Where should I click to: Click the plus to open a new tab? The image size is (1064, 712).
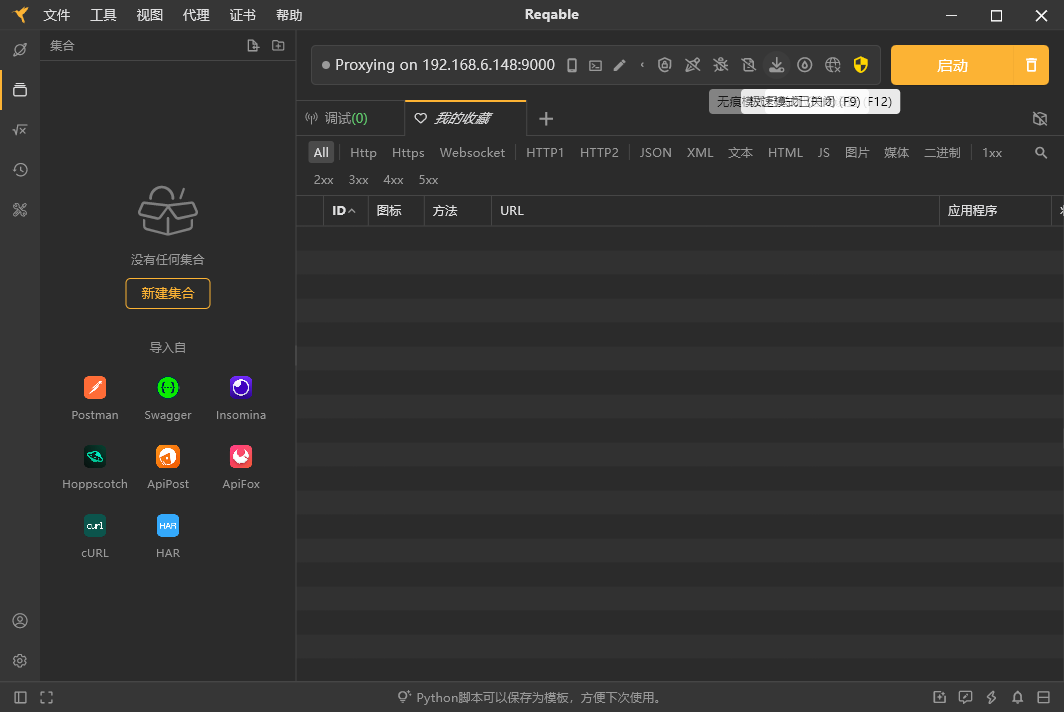tap(546, 118)
